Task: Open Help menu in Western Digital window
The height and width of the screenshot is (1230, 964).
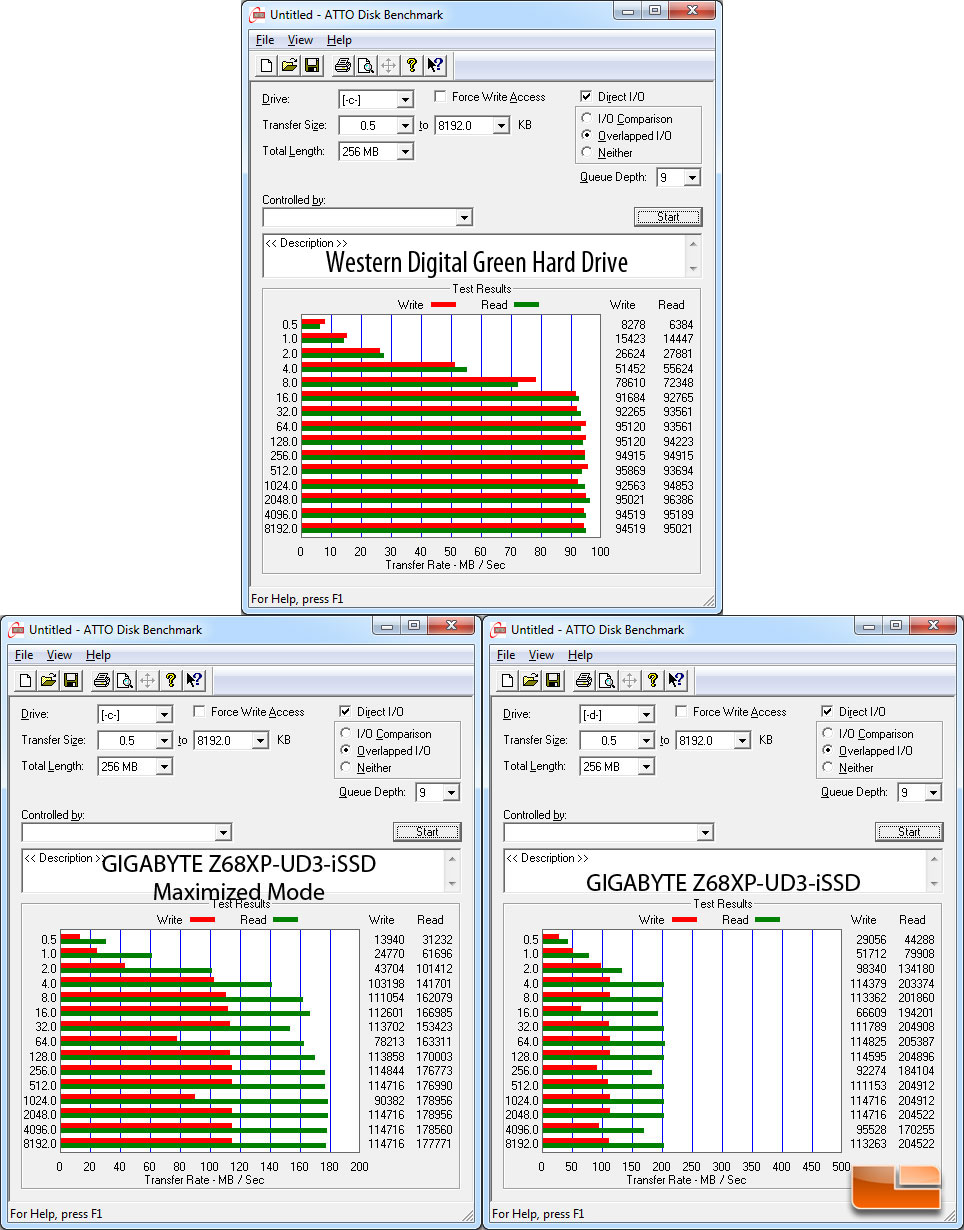Action: pyautogui.click(x=340, y=40)
